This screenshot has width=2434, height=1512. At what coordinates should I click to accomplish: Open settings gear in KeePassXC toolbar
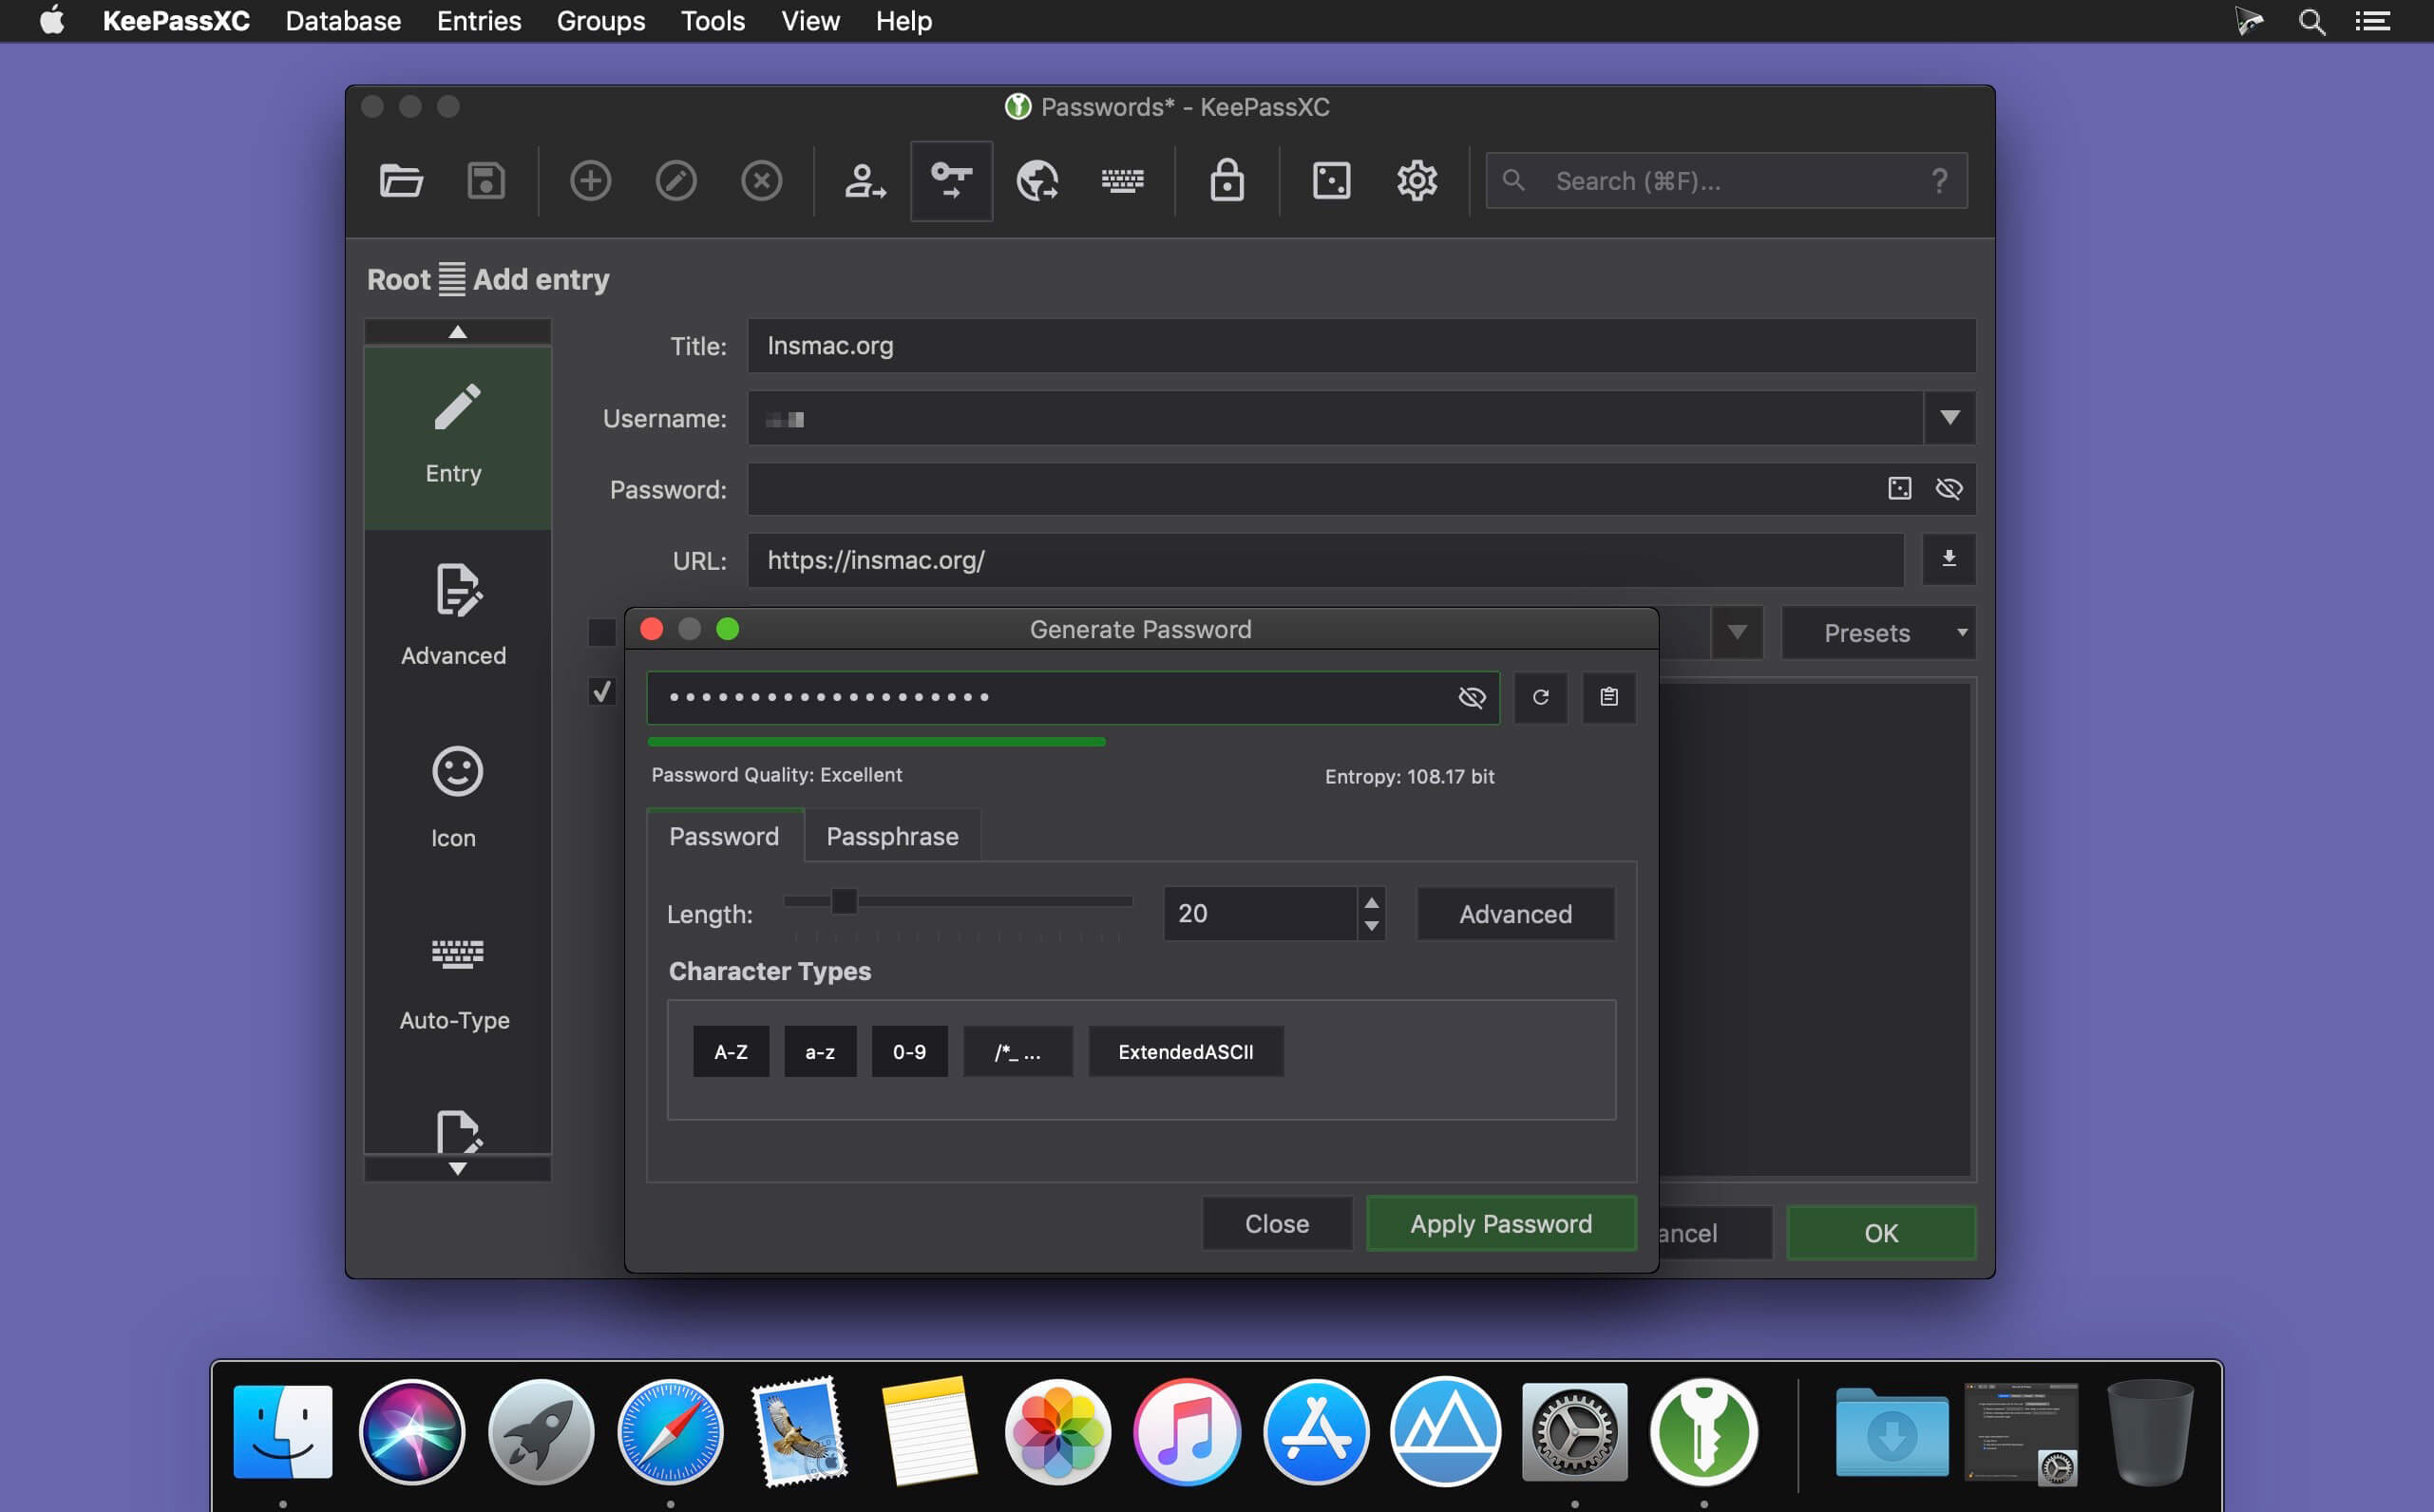pyautogui.click(x=1416, y=181)
